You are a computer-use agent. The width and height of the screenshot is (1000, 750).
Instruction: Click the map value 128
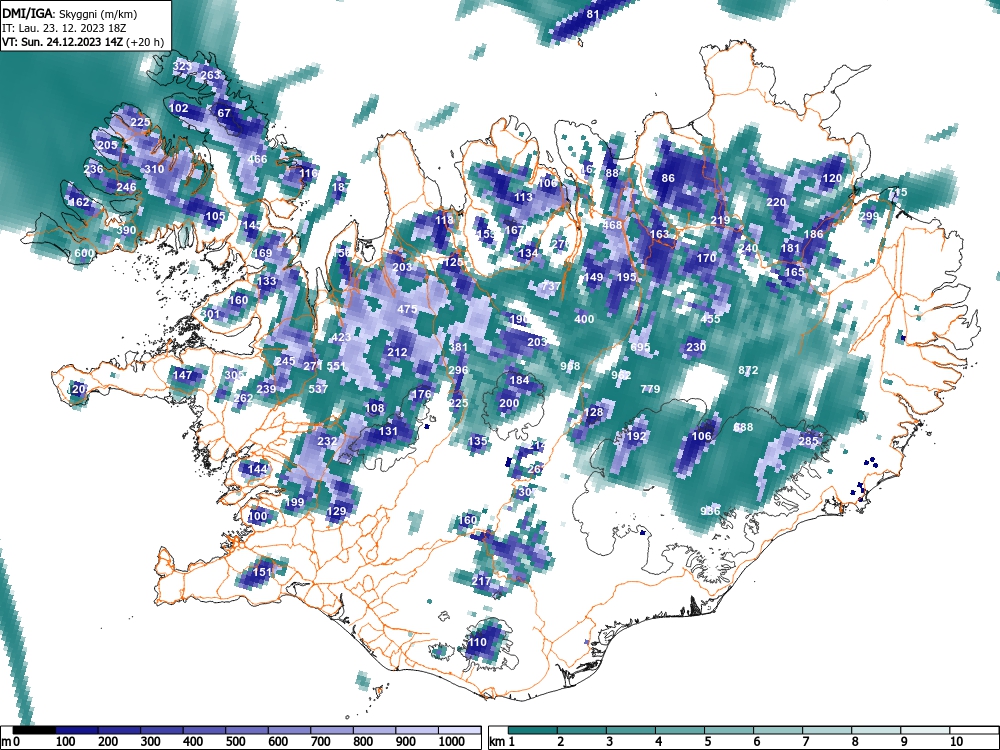point(593,413)
